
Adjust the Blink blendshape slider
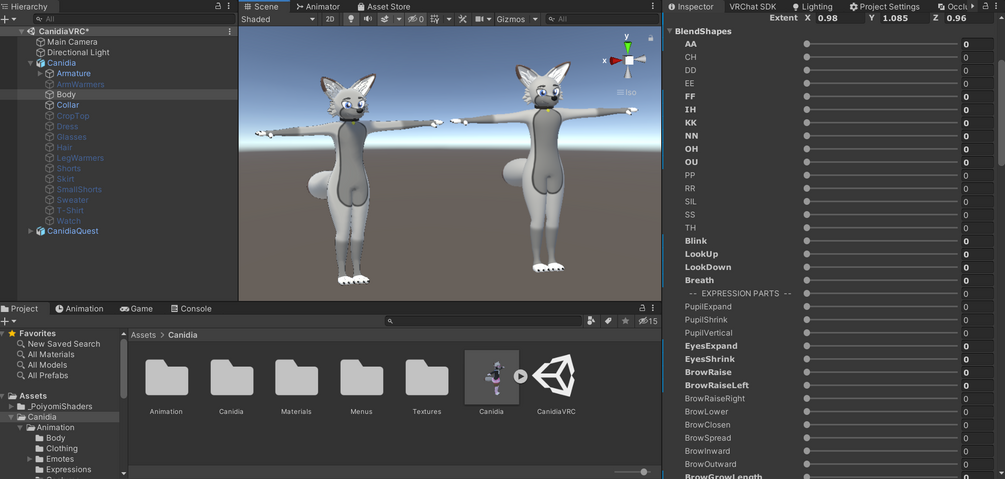pyautogui.click(x=881, y=241)
